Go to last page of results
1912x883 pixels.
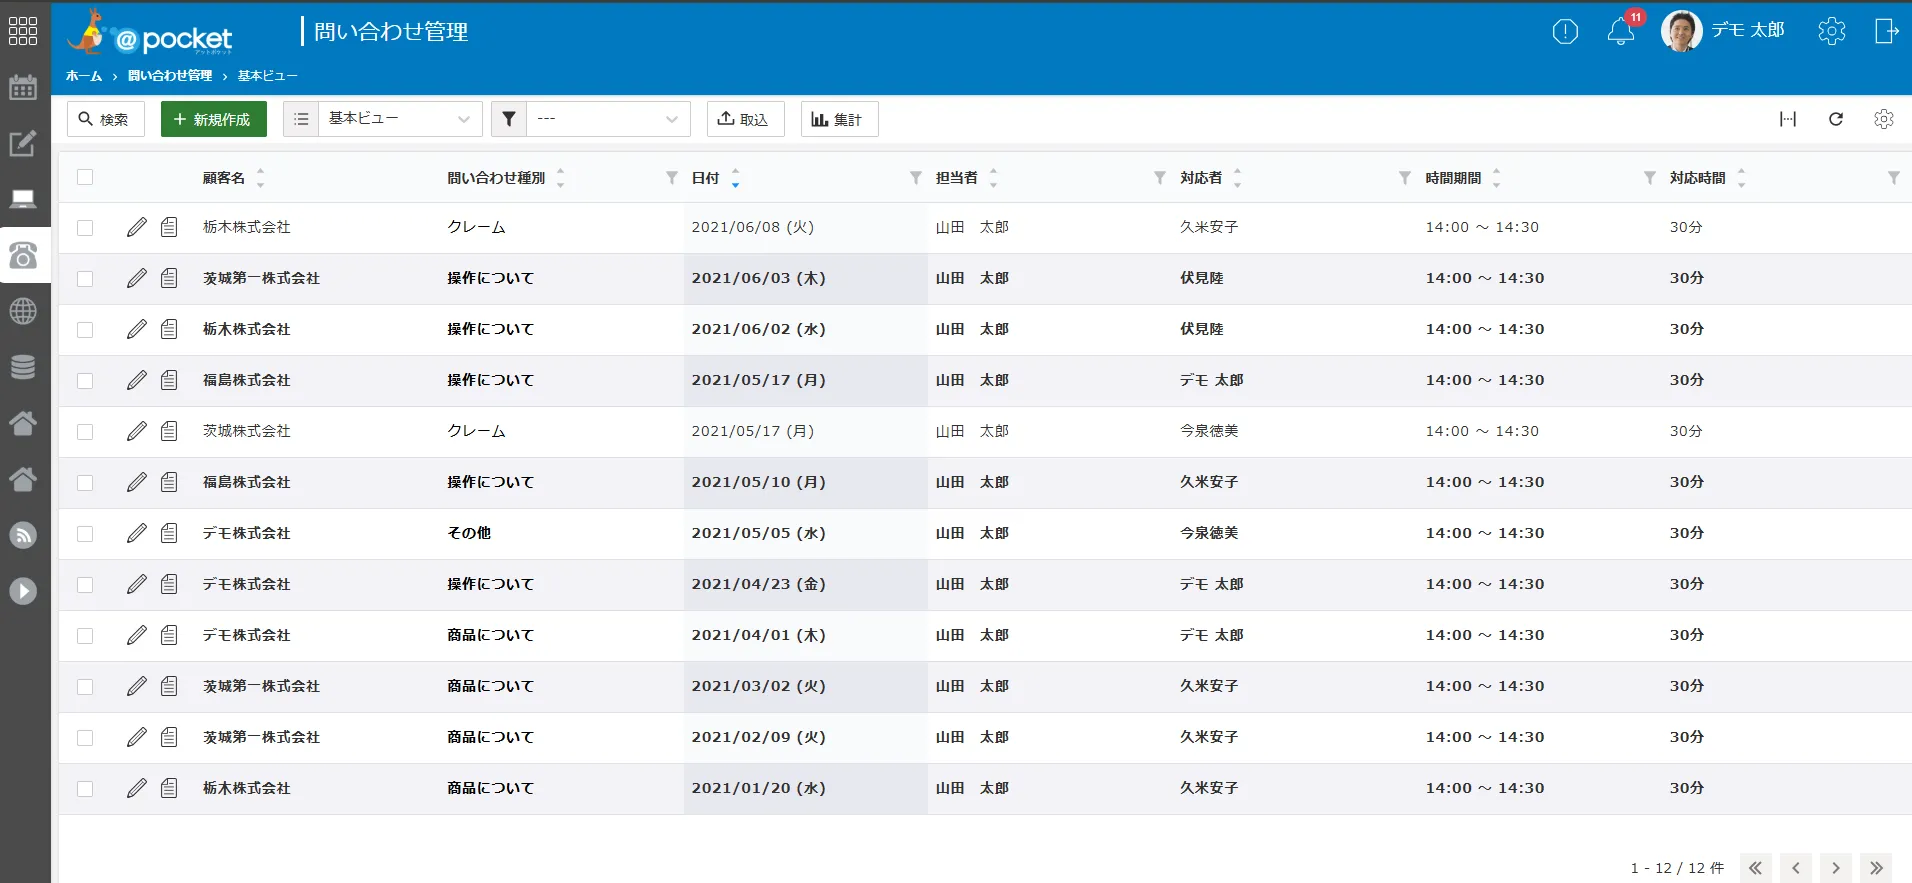pos(1876,868)
